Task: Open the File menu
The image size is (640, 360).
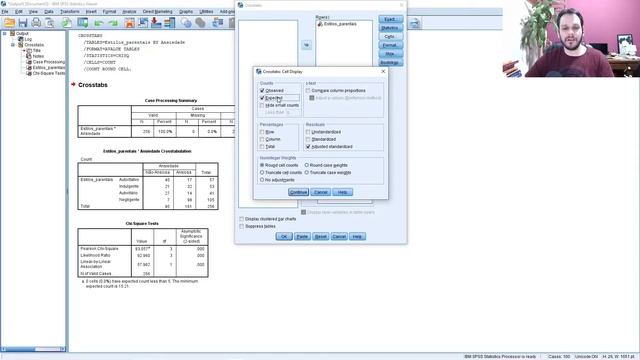Action: pos(5,12)
